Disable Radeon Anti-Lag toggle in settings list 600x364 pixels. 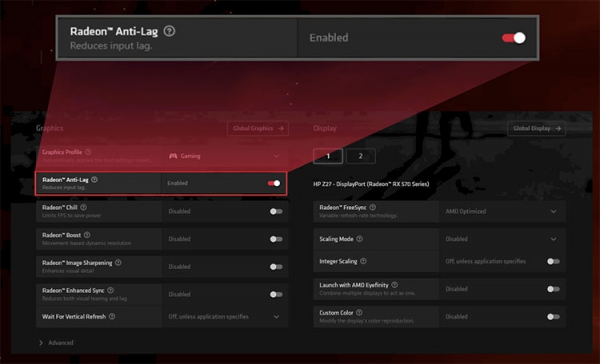click(274, 183)
